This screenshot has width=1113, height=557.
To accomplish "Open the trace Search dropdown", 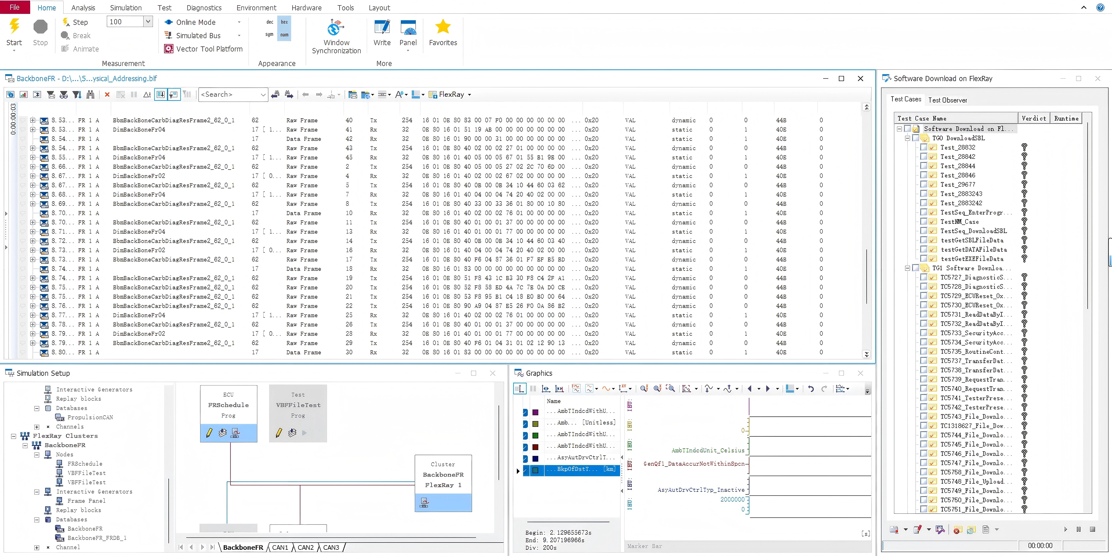I will pos(263,94).
